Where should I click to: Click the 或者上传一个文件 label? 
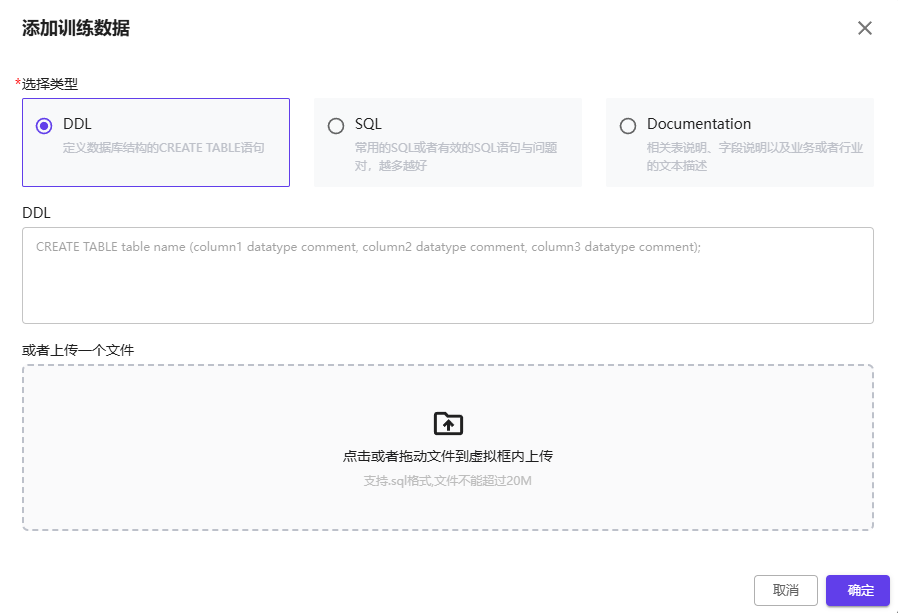[x=78, y=350]
